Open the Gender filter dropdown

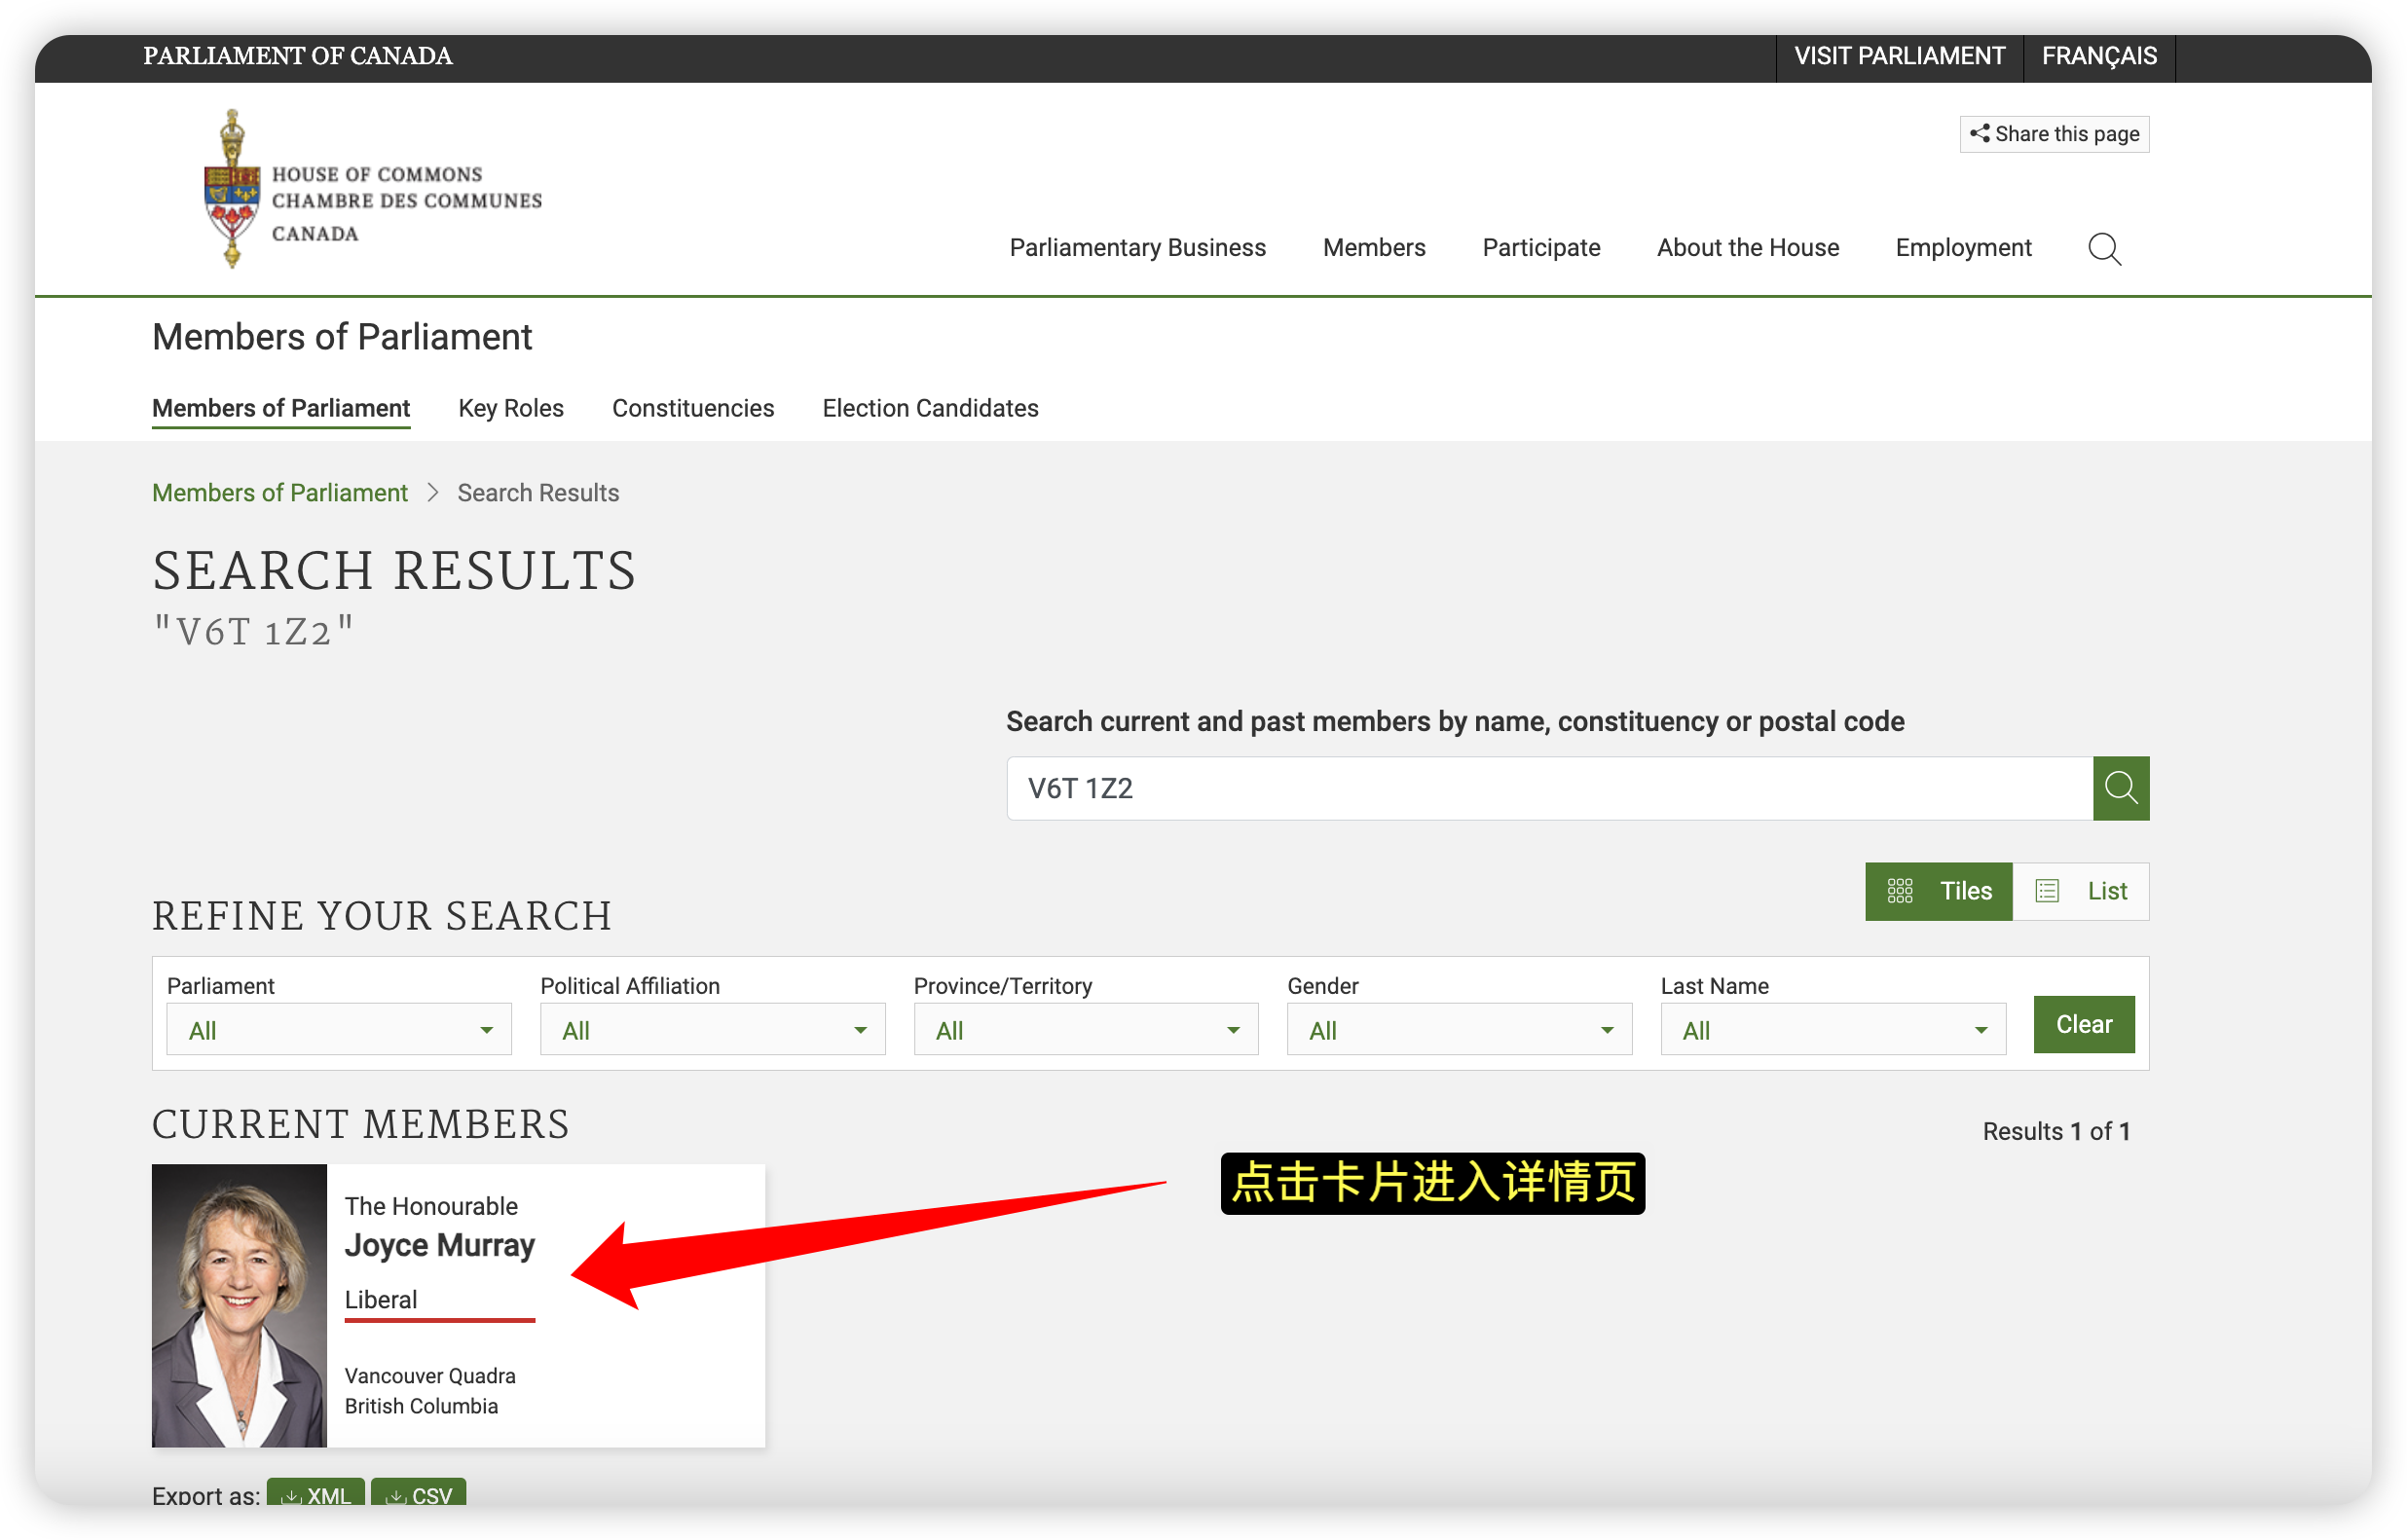(1459, 1030)
